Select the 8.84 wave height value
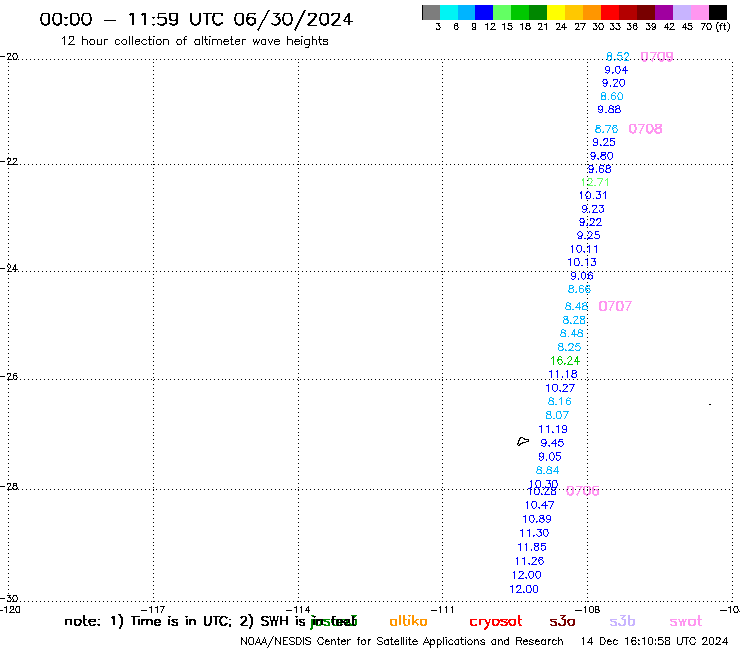 point(547,471)
